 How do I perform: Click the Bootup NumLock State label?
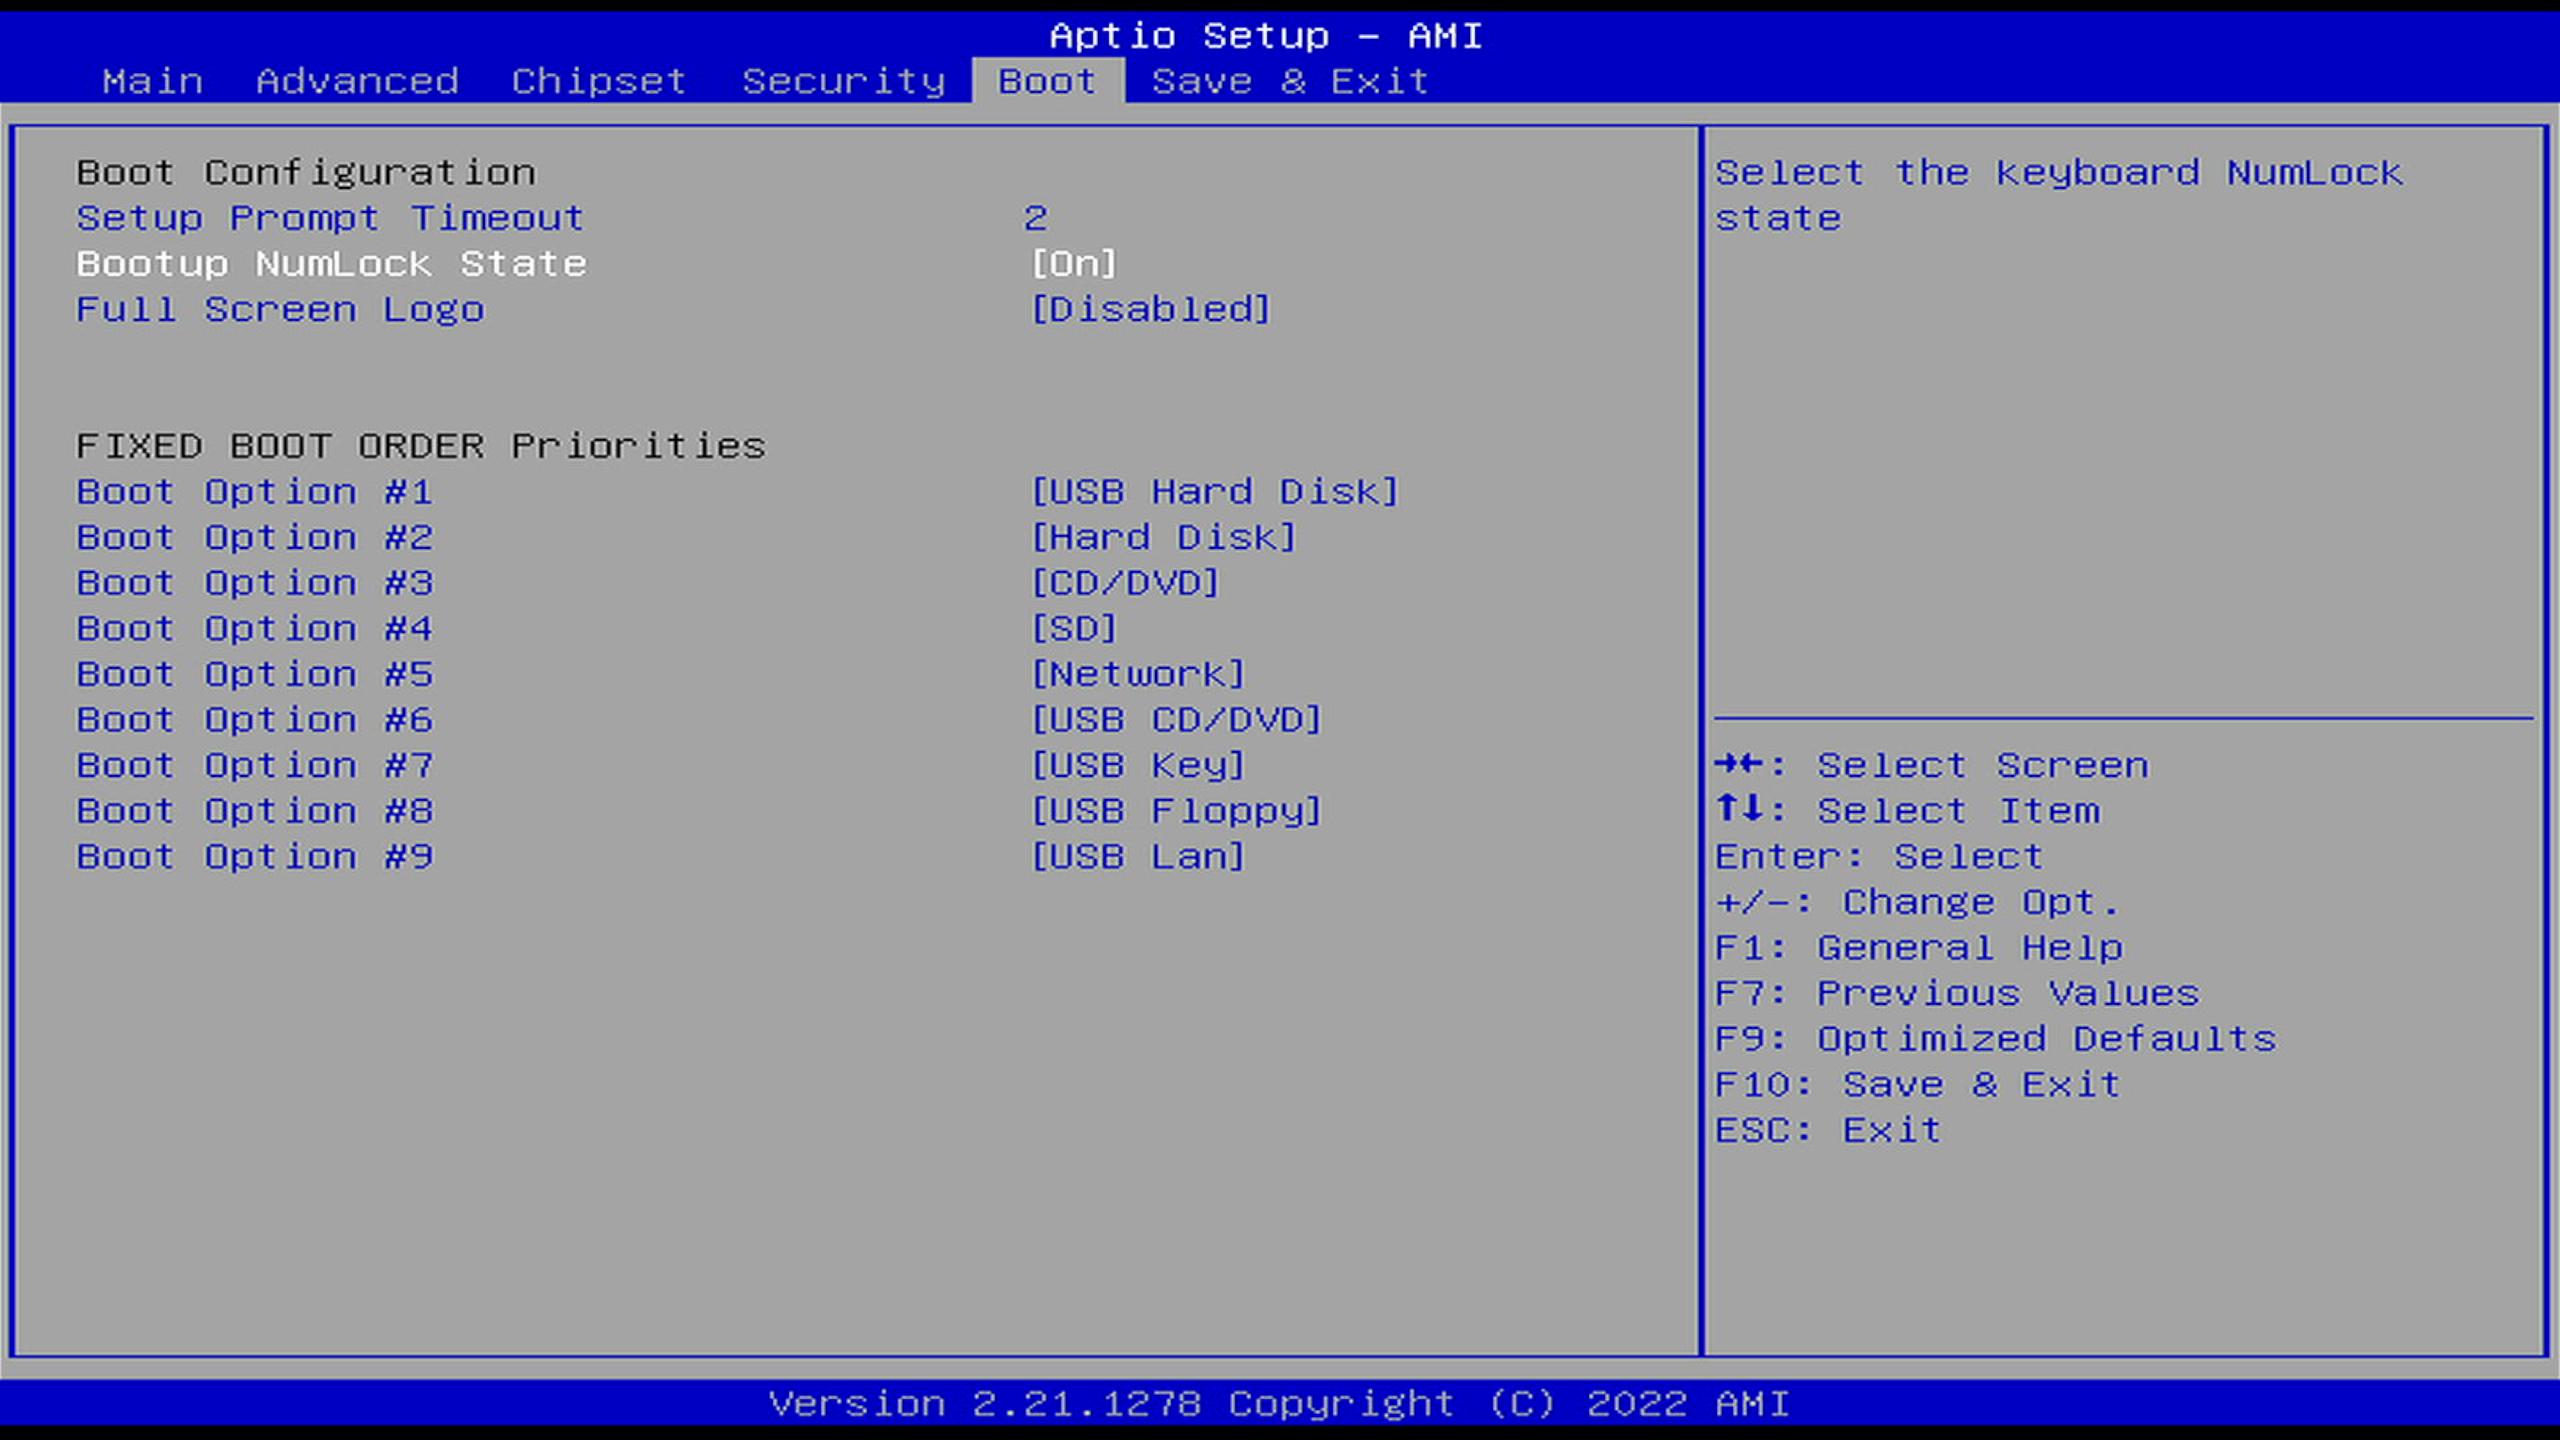[331, 264]
